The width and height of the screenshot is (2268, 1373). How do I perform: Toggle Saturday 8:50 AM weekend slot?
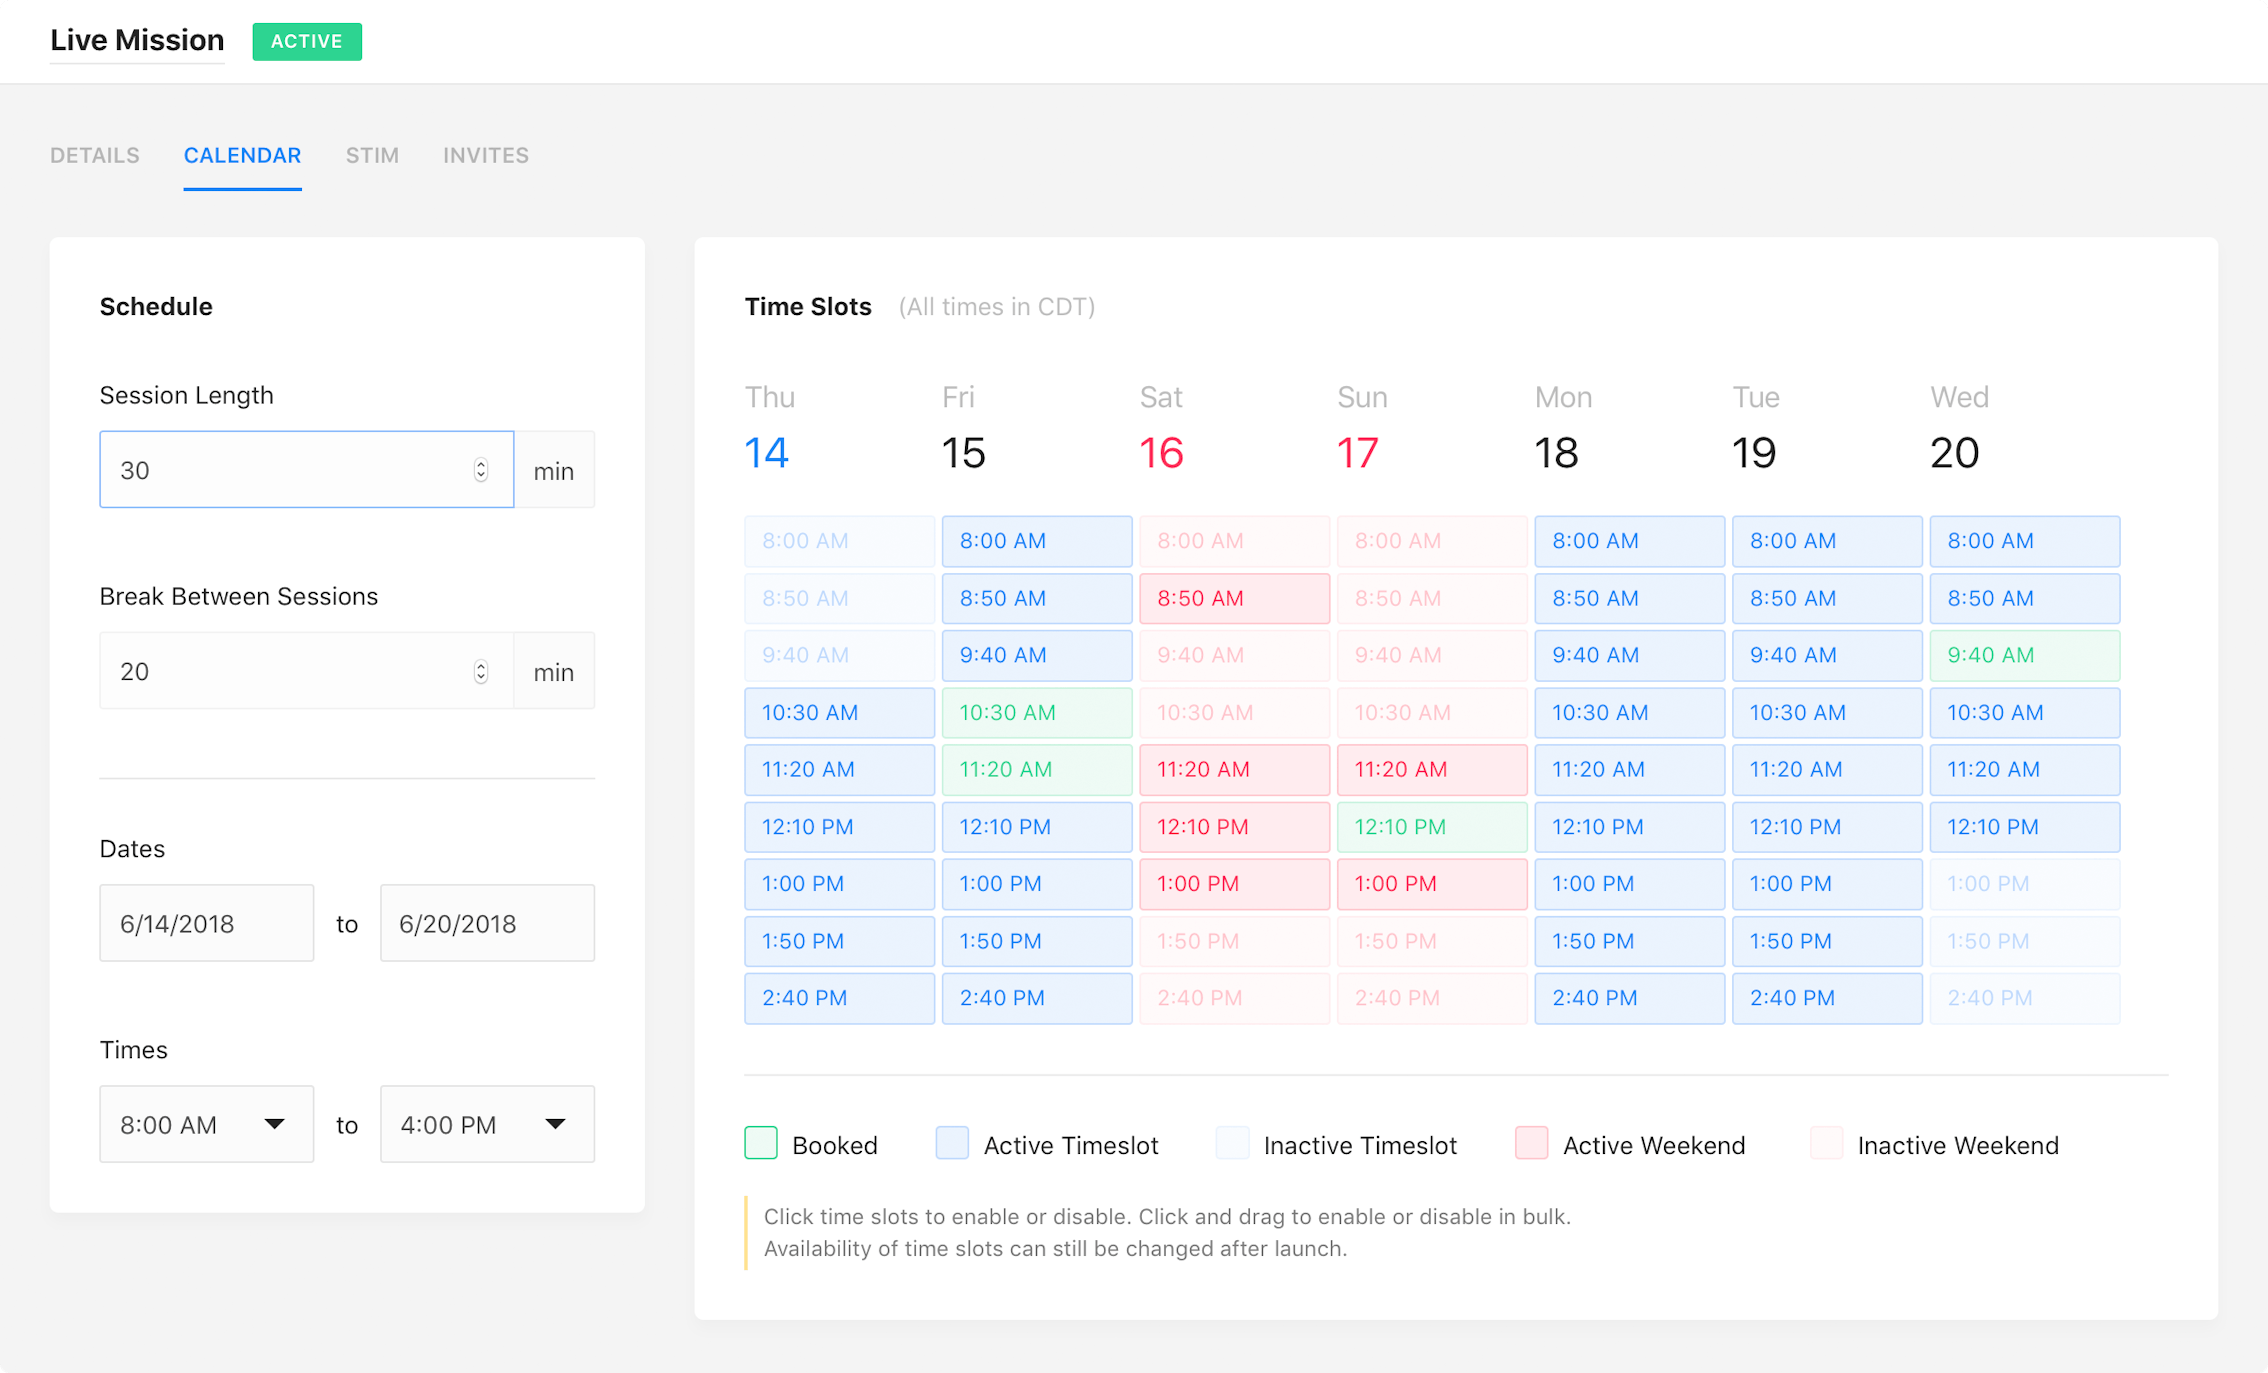click(1234, 598)
